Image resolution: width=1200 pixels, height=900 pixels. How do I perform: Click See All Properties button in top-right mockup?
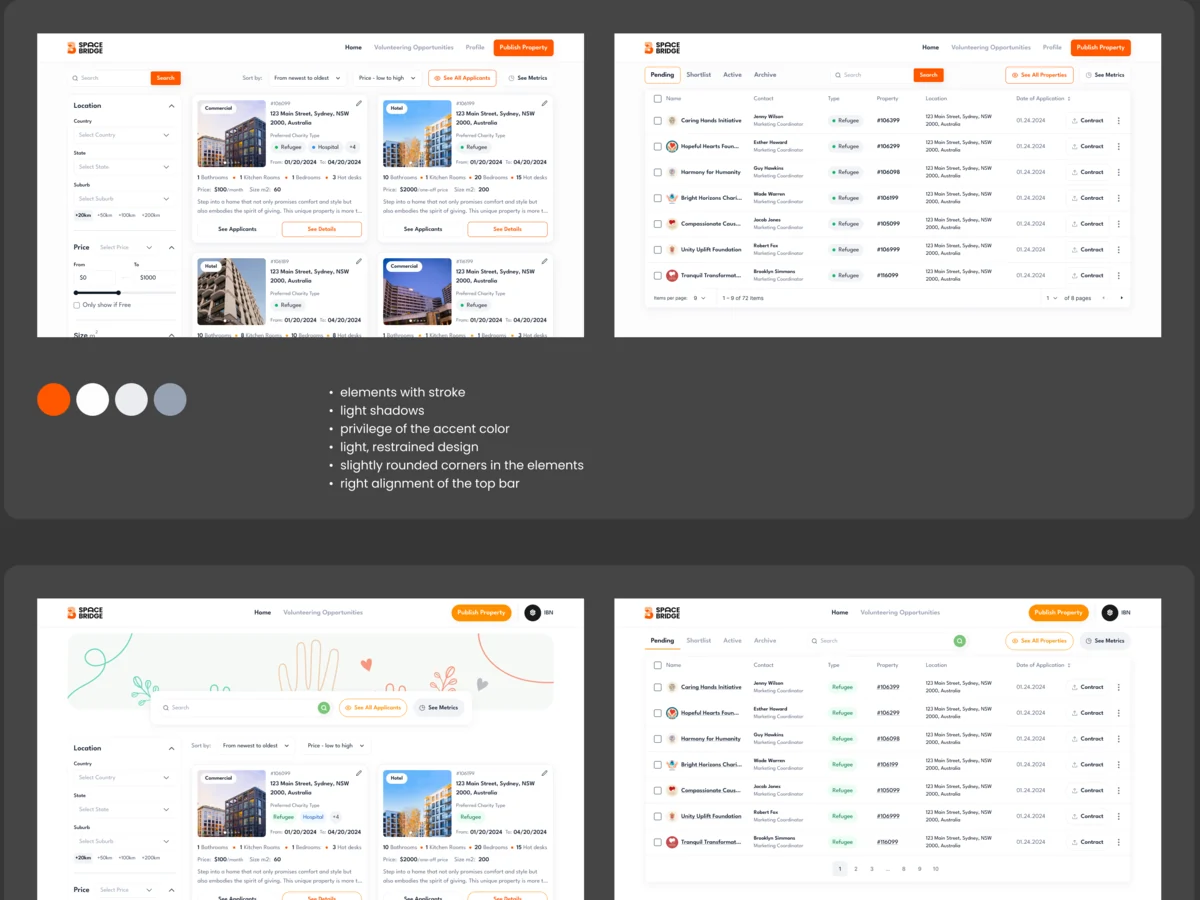pos(1039,75)
